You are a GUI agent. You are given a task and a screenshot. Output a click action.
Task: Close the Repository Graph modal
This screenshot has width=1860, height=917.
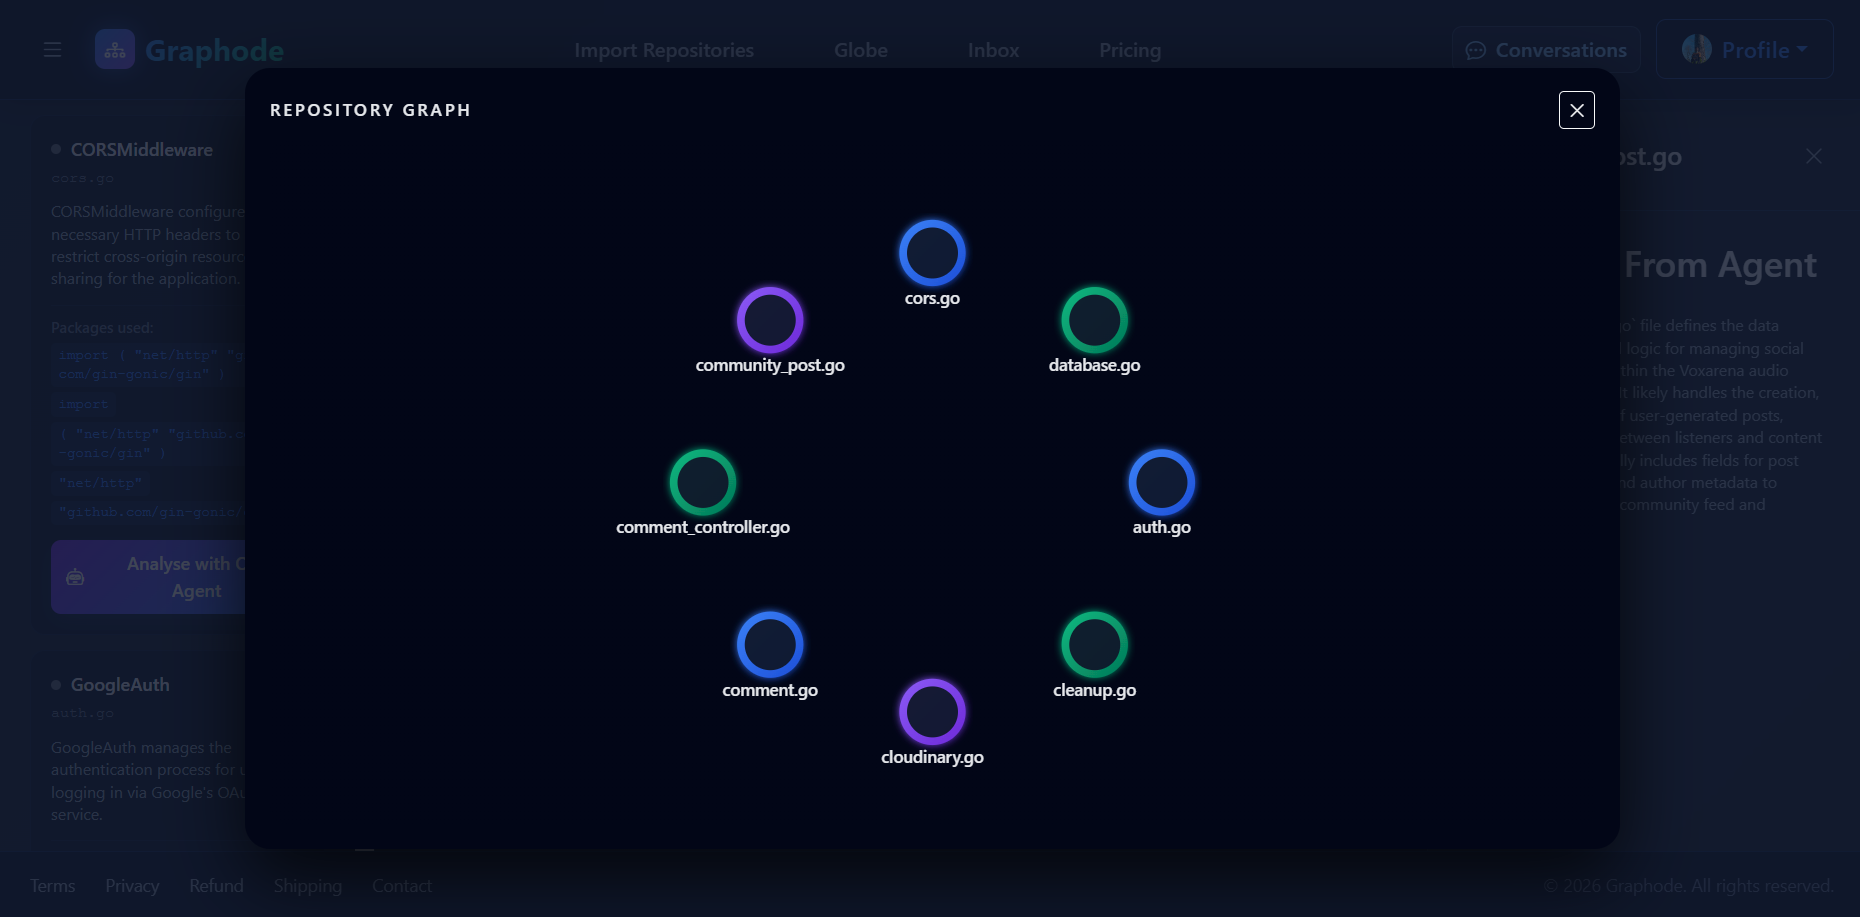point(1577,110)
